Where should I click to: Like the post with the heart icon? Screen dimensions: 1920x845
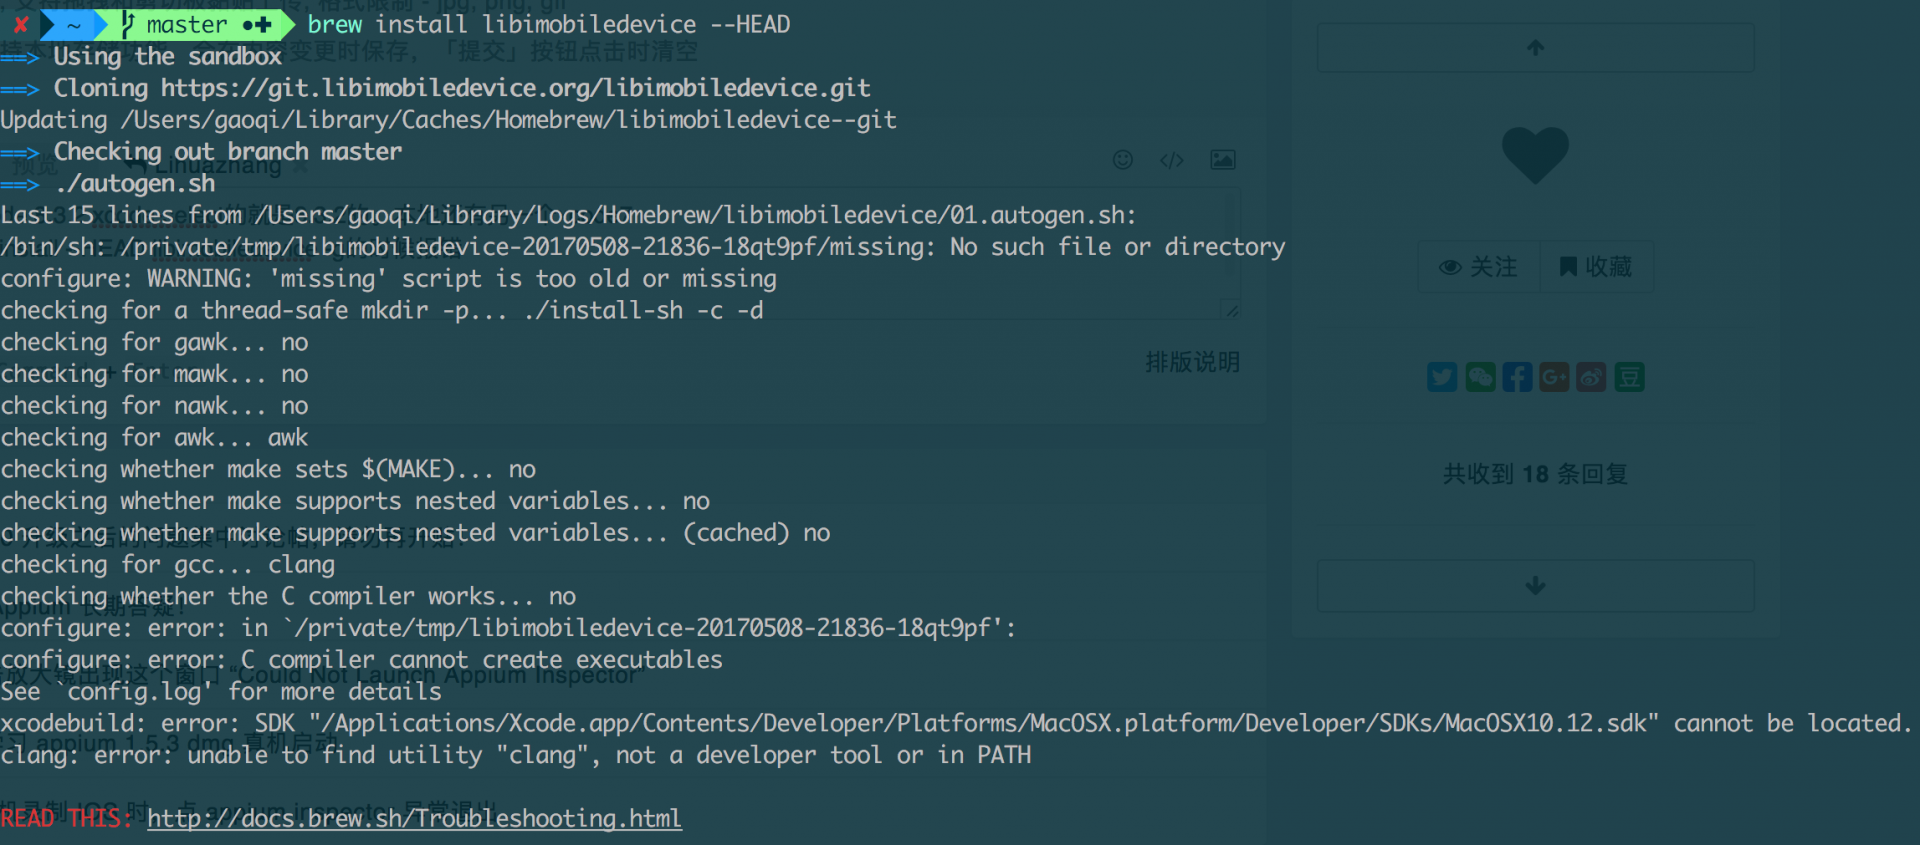tap(1535, 155)
